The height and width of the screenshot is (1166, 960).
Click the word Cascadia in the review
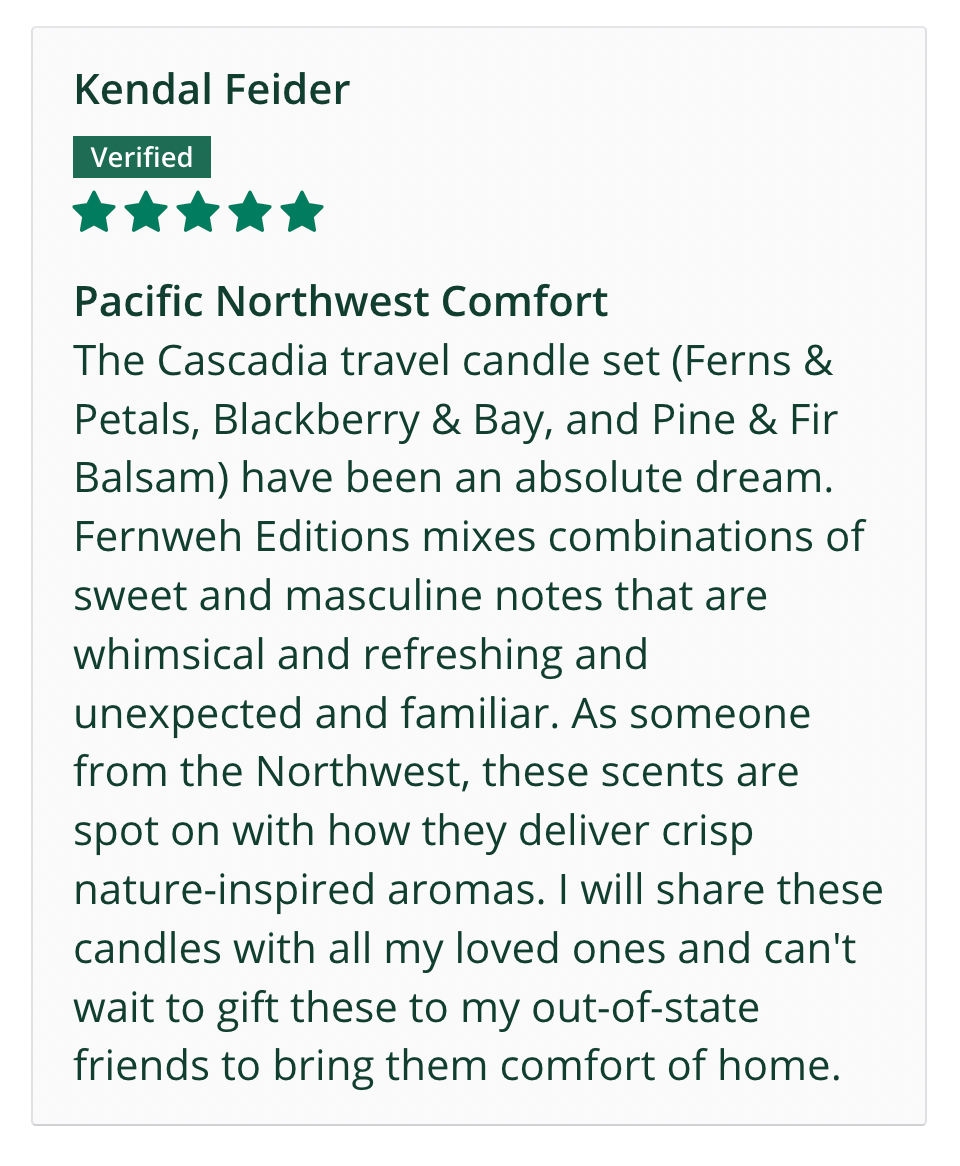pos(243,361)
